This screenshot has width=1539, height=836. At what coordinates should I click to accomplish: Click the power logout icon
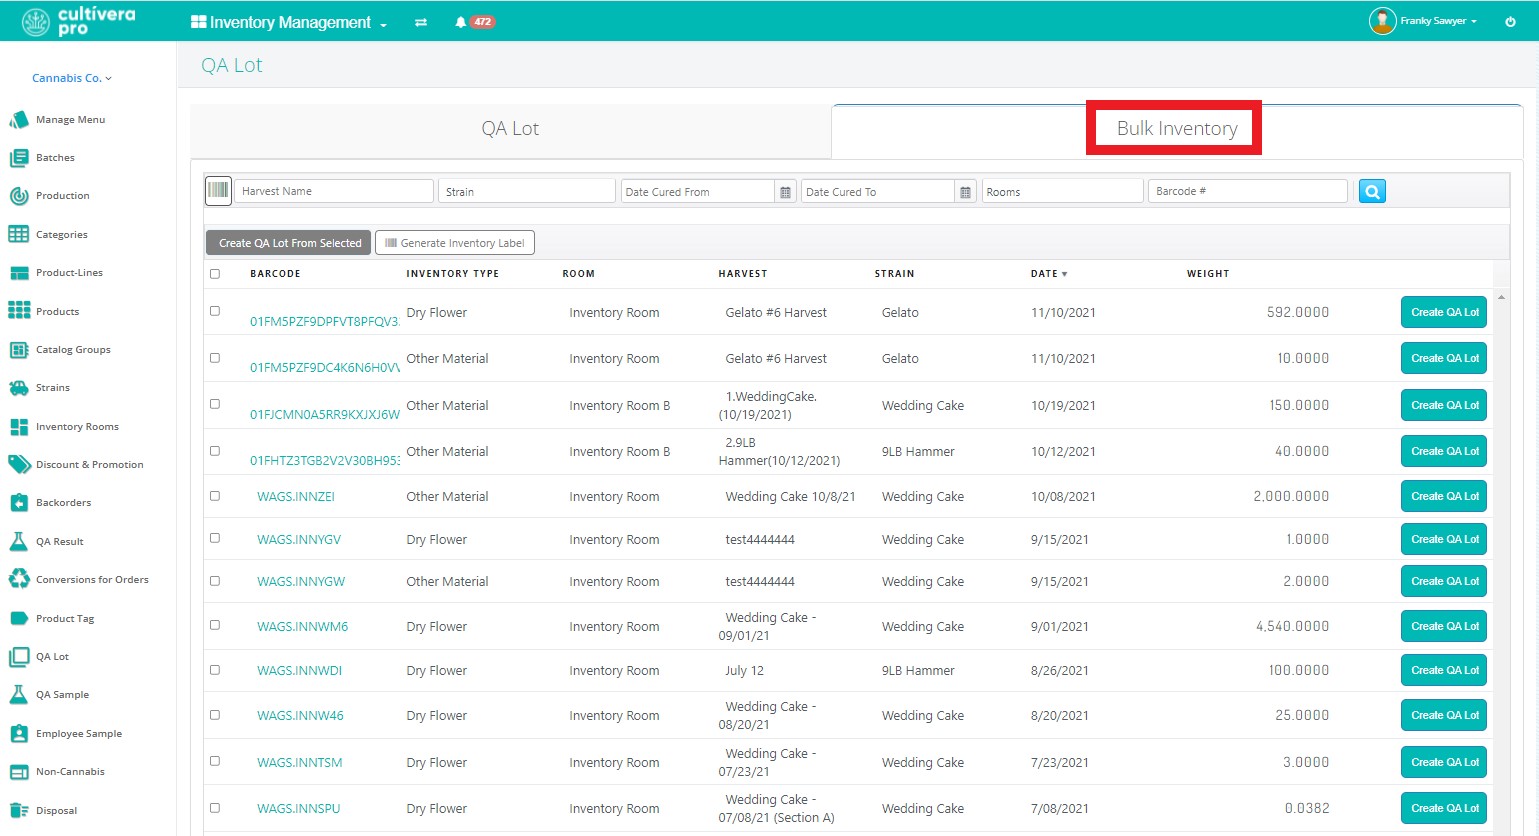click(1510, 21)
